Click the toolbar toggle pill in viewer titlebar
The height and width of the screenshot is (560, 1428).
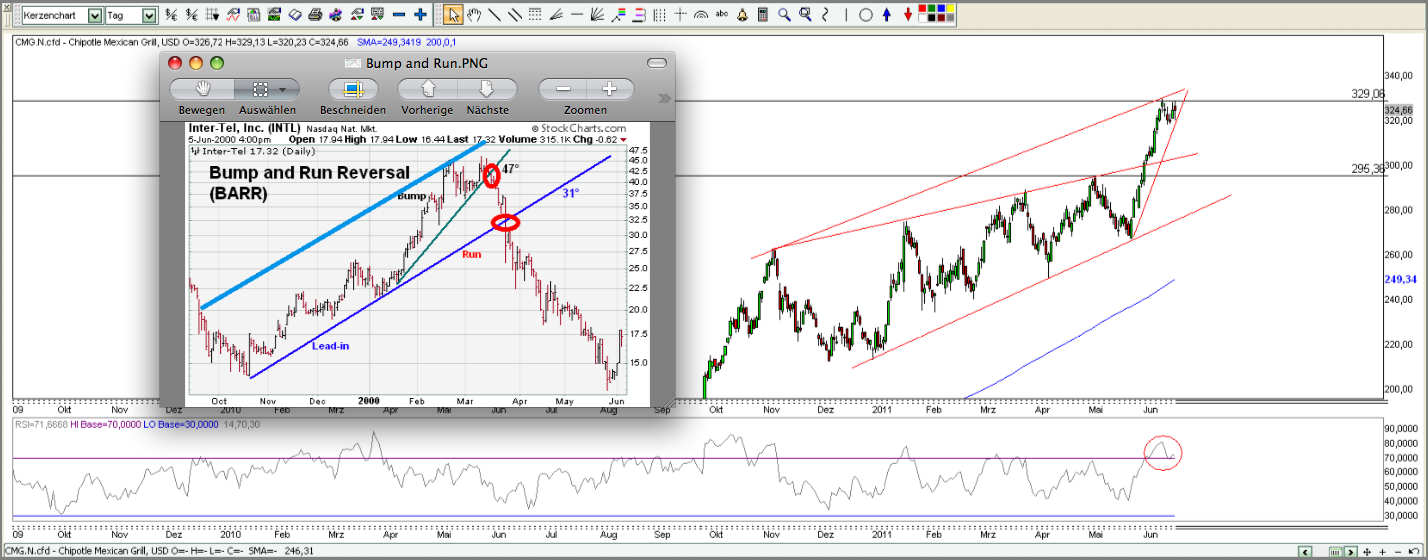(656, 63)
